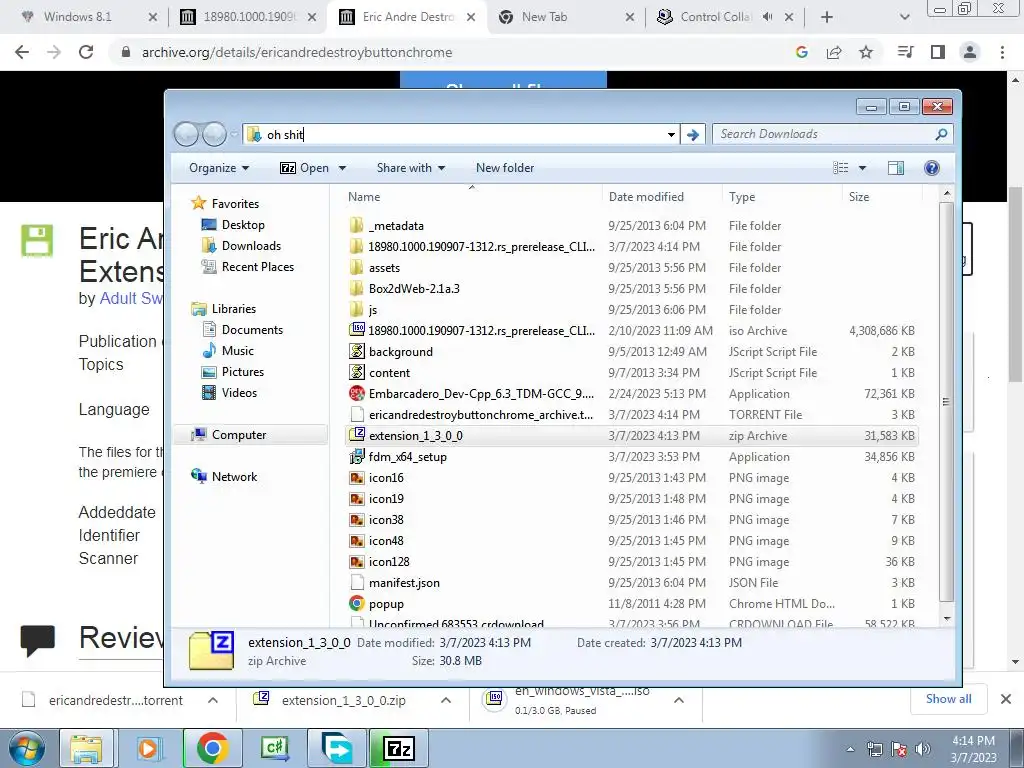The image size is (1024, 768).
Task: Click the Google icon in the address bar
Action: [802, 52]
